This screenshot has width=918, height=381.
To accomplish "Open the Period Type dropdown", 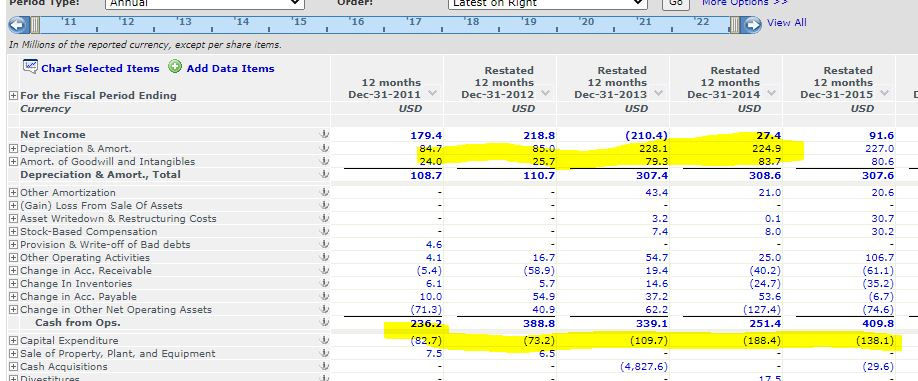I will tap(205, 3).
